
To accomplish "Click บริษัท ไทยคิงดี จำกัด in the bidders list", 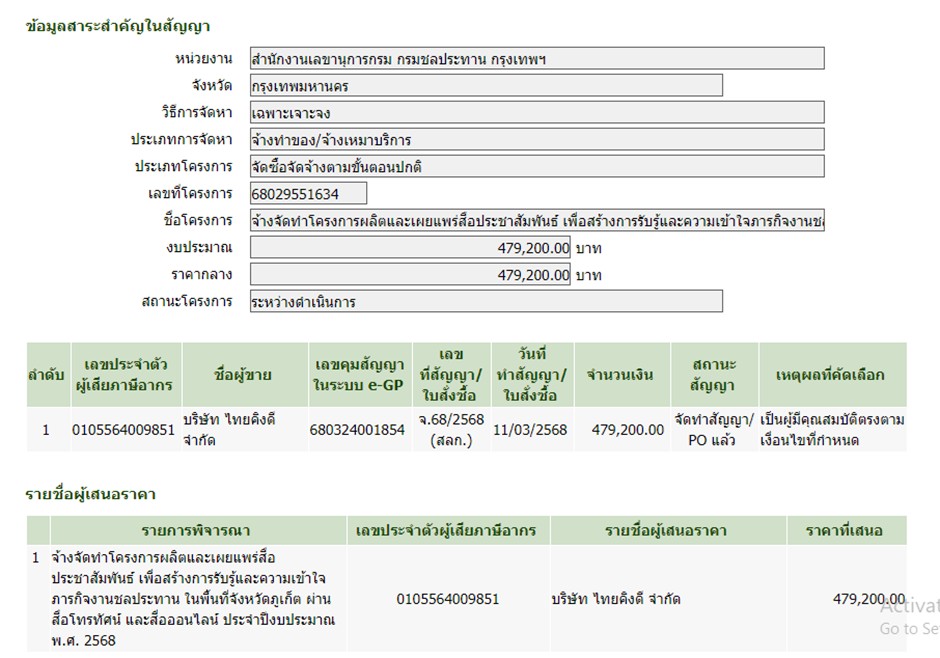I will (x=616, y=599).
